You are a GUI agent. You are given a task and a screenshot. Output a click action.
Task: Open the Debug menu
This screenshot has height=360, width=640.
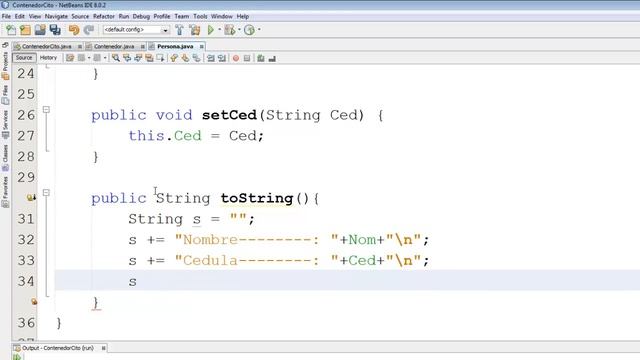pos(141,16)
